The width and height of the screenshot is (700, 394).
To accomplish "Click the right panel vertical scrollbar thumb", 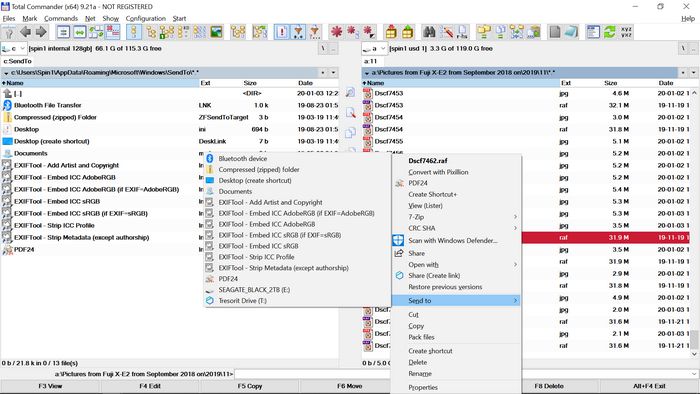I will (x=694, y=339).
